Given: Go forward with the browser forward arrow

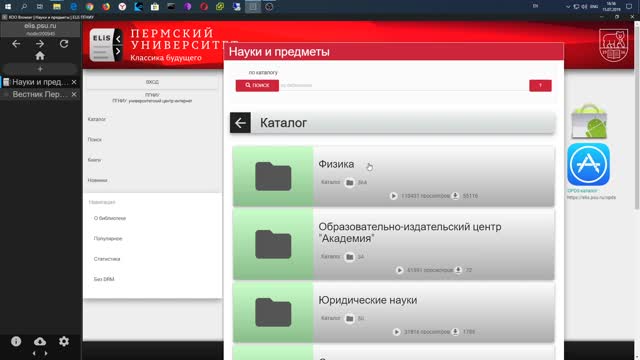Looking at the screenshot, I should pos(40,43).
